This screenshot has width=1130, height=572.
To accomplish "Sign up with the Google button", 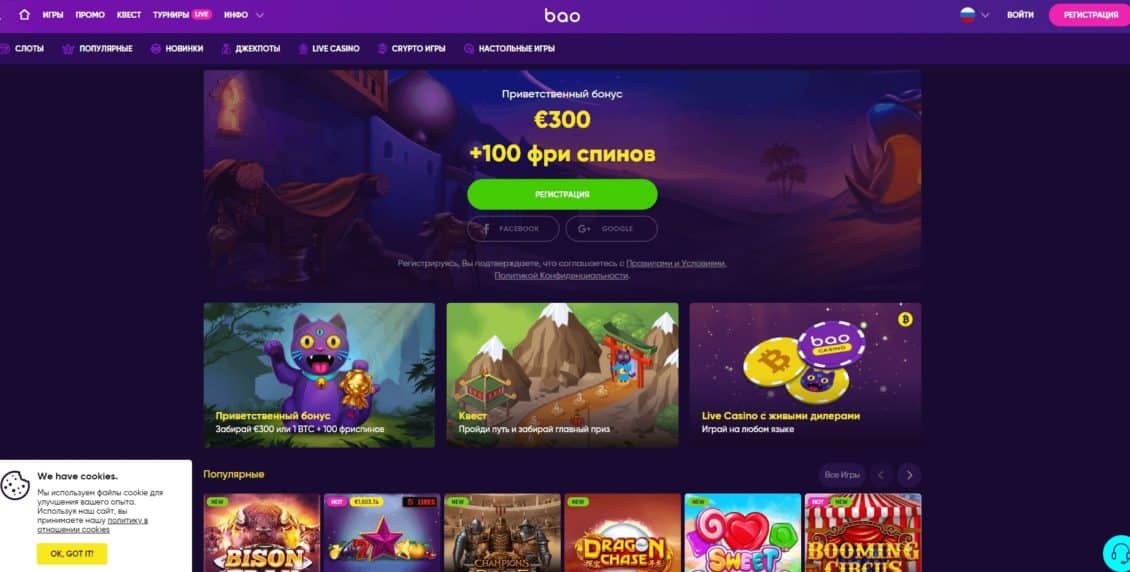I will [x=611, y=228].
